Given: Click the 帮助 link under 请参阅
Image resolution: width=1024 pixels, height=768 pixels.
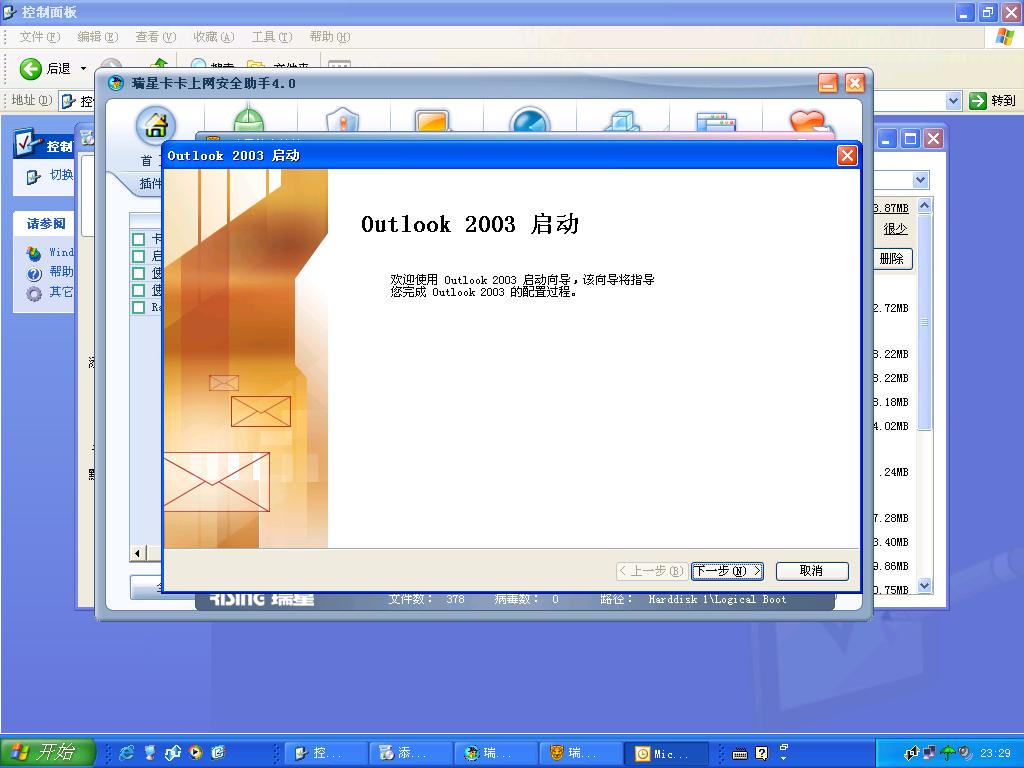Looking at the screenshot, I should point(61,272).
